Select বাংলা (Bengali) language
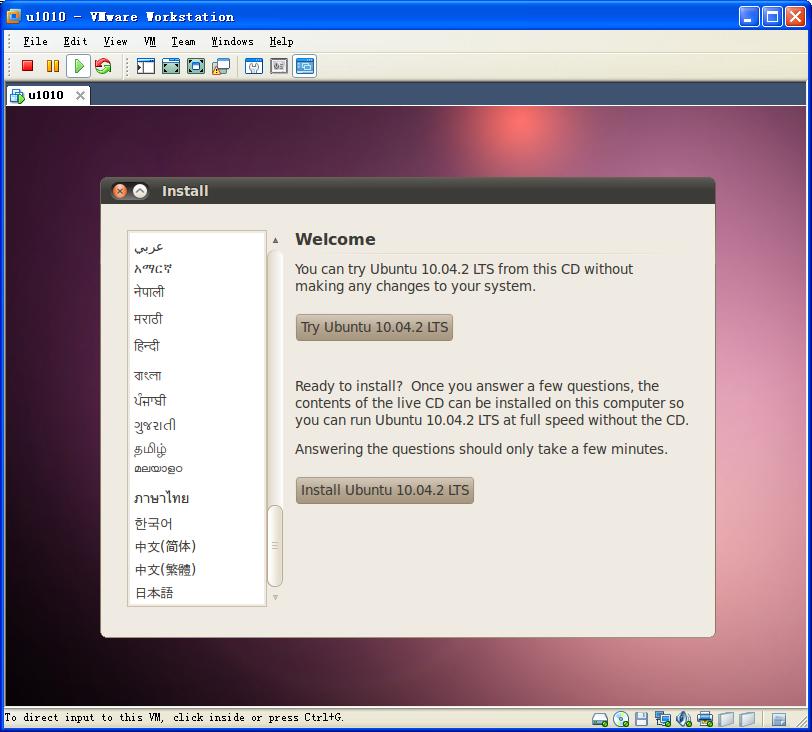 click(197, 375)
